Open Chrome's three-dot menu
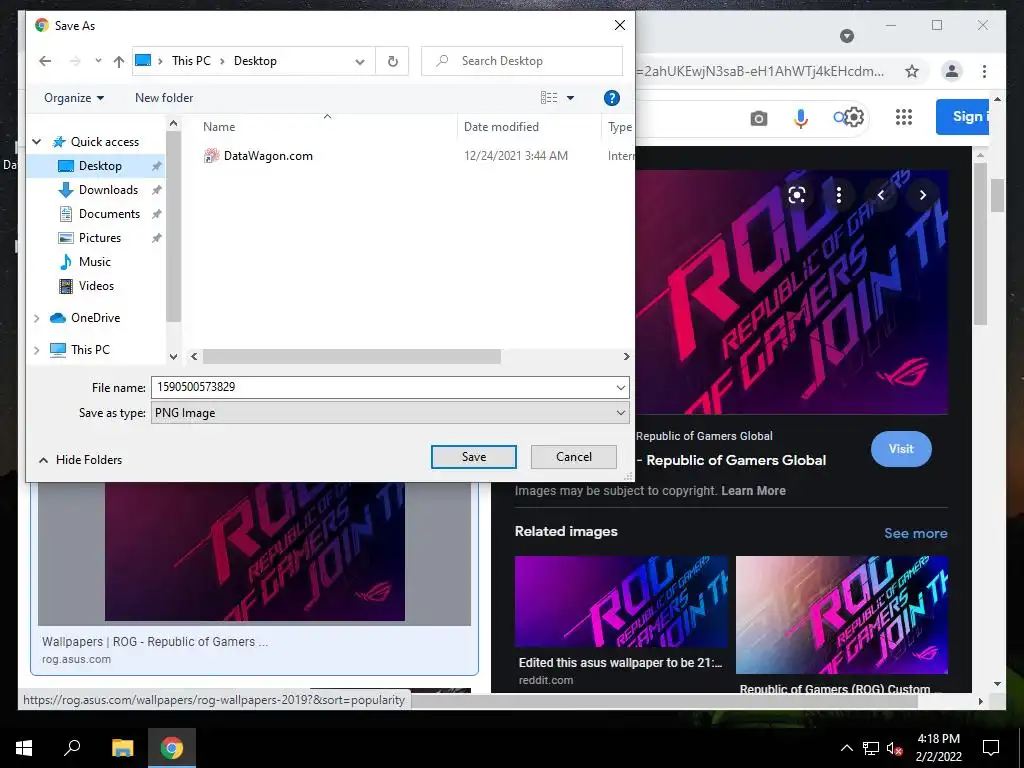The image size is (1024, 768). (984, 71)
